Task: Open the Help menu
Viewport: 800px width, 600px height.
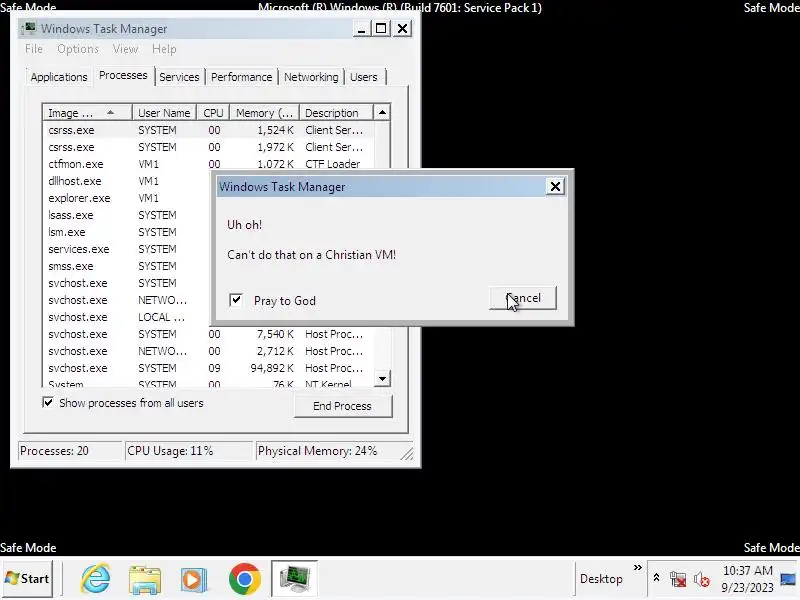Action: tap(164, 49)
